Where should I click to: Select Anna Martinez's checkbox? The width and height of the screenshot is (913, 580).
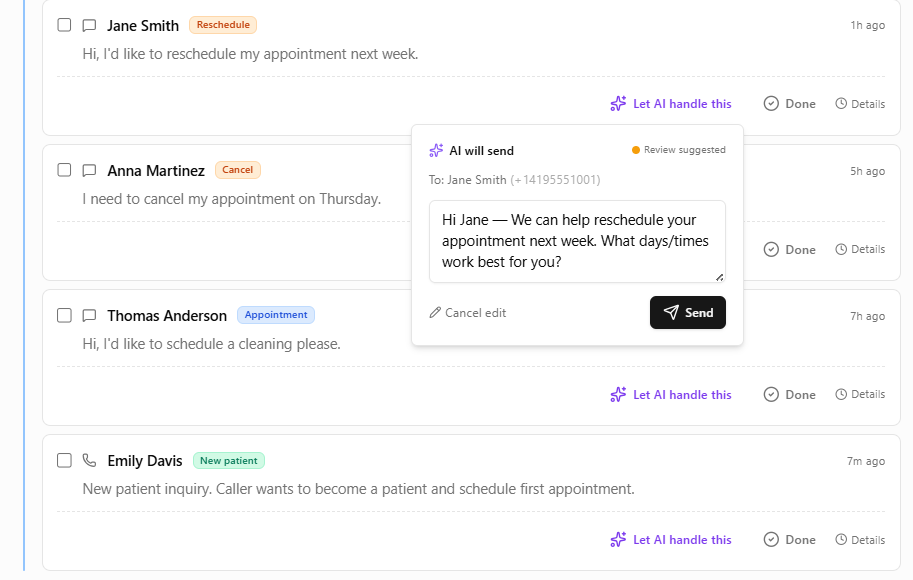(64, 170)
